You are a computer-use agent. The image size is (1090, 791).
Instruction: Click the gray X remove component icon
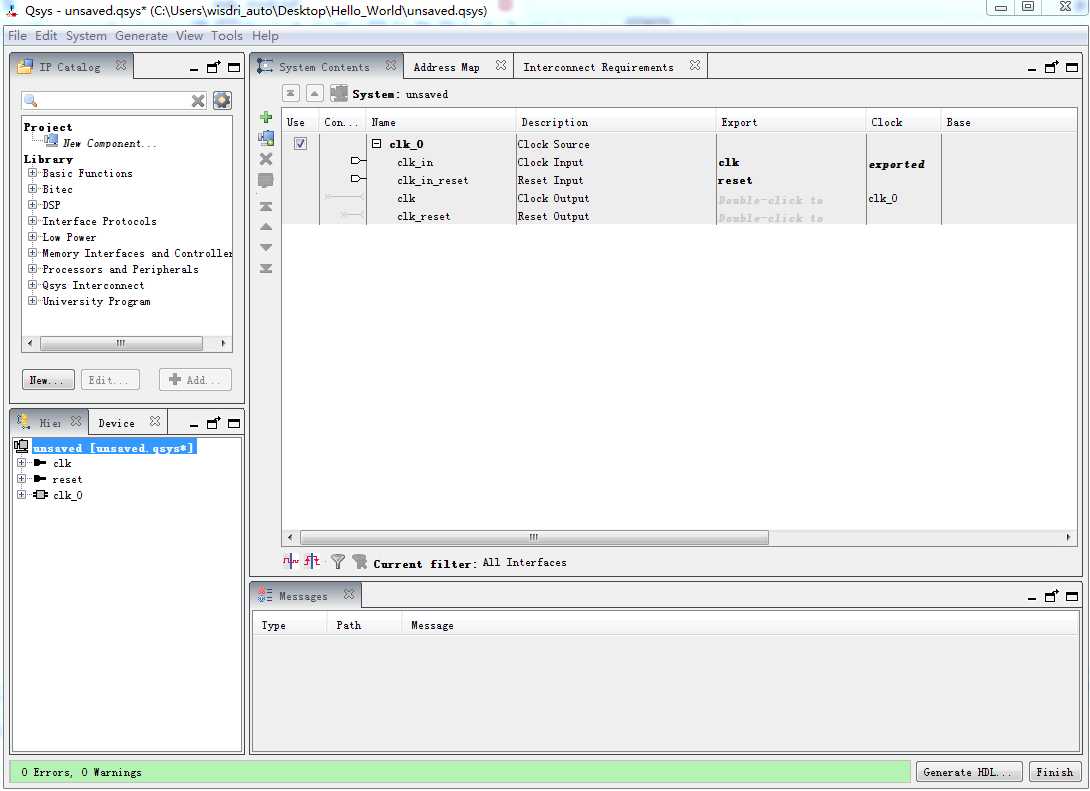(x=266, y=159)
